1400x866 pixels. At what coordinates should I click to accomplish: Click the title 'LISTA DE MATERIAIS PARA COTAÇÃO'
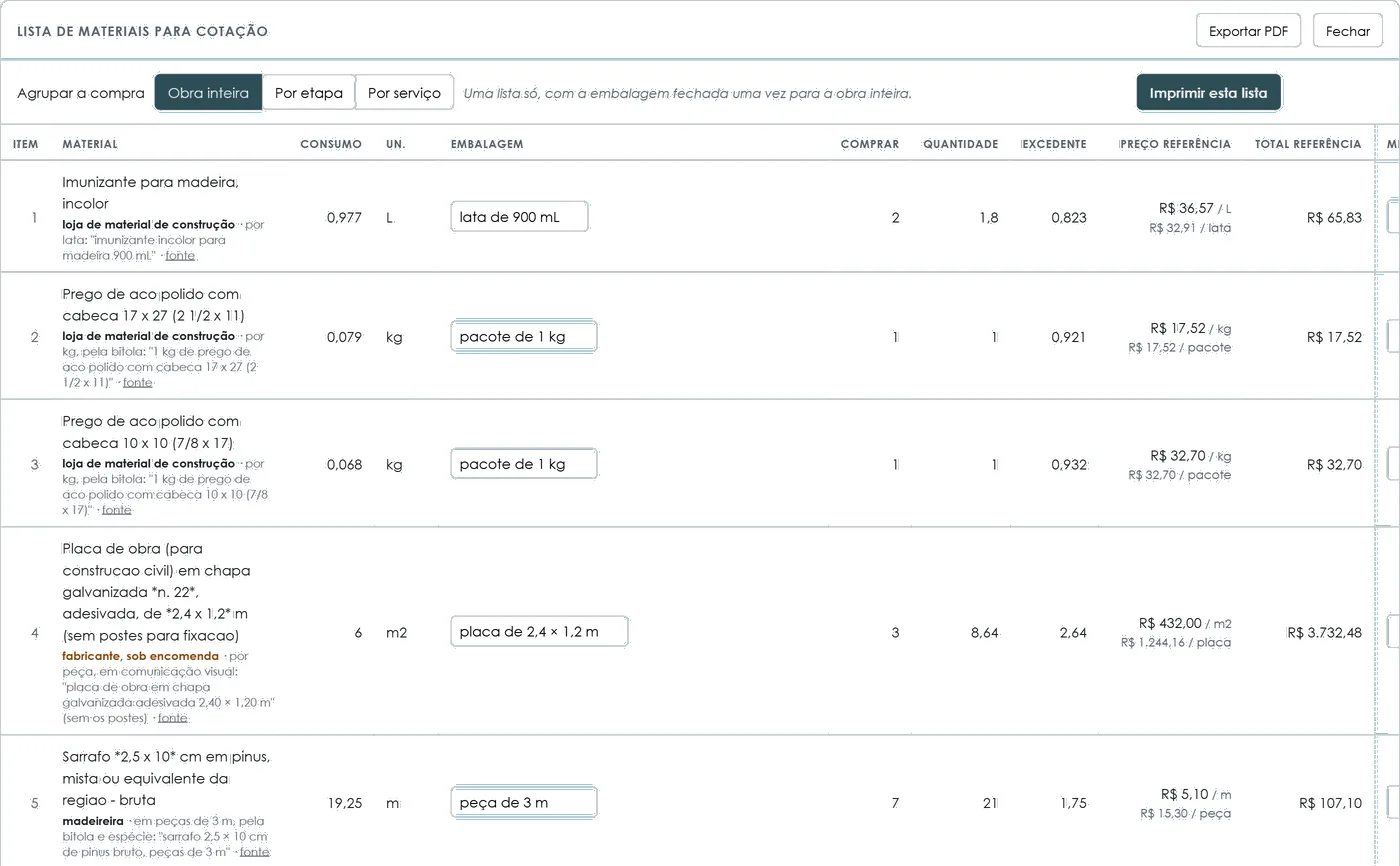point(142,31)
